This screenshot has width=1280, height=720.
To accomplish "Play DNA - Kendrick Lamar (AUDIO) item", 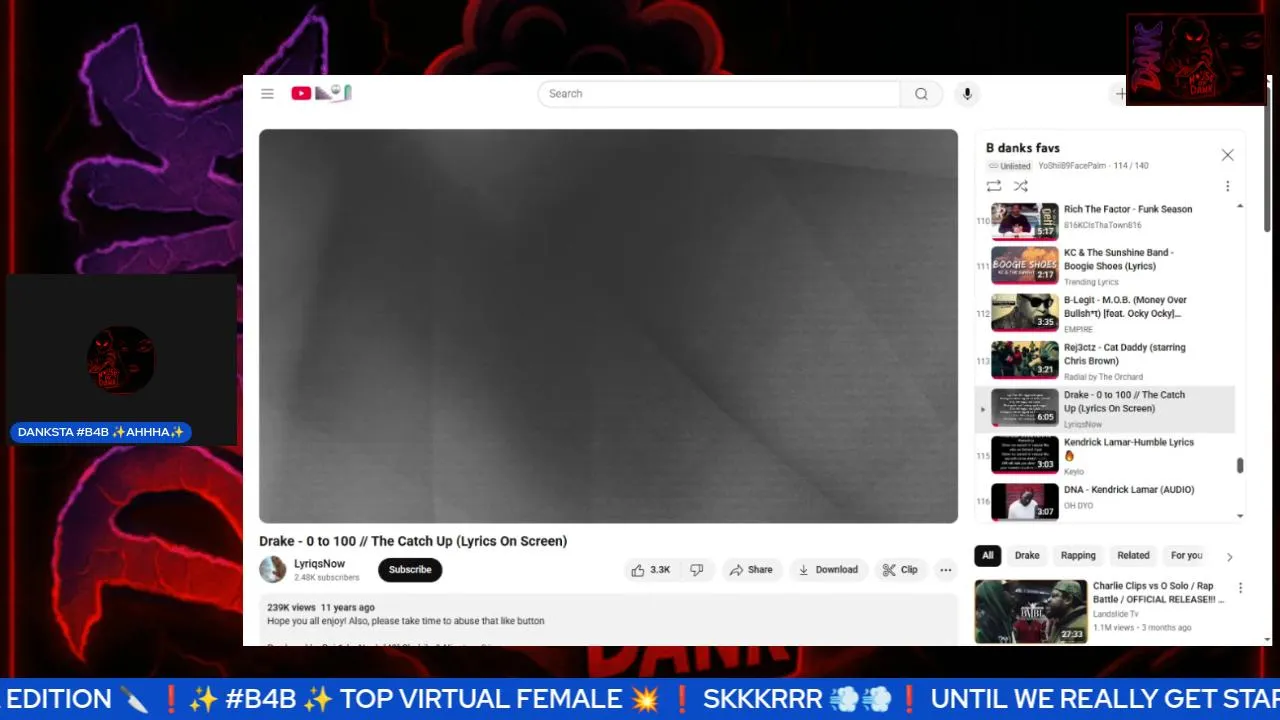I will 1105,501.
